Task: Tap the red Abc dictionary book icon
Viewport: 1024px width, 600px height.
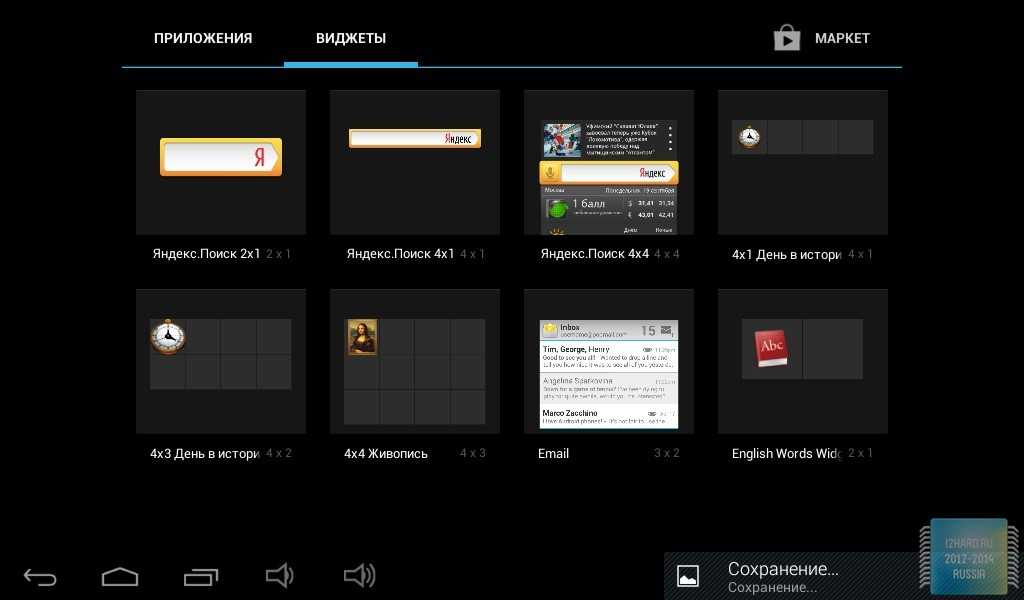Action: click(x=772, y=348)
